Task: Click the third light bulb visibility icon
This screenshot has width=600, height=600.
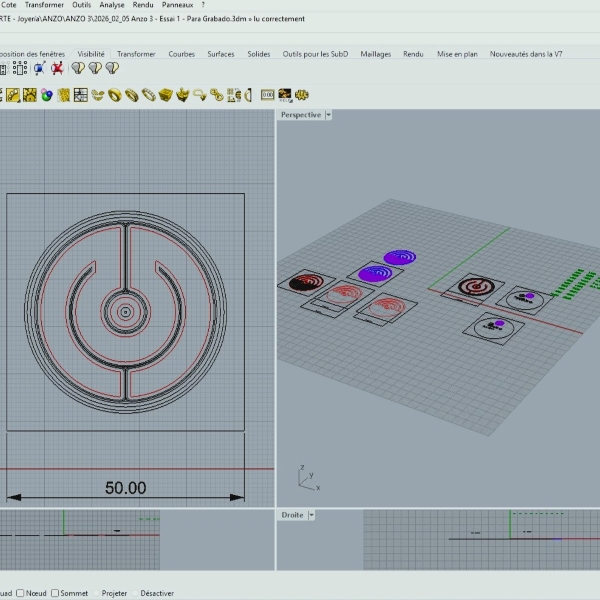Action: tap(112, 68)
